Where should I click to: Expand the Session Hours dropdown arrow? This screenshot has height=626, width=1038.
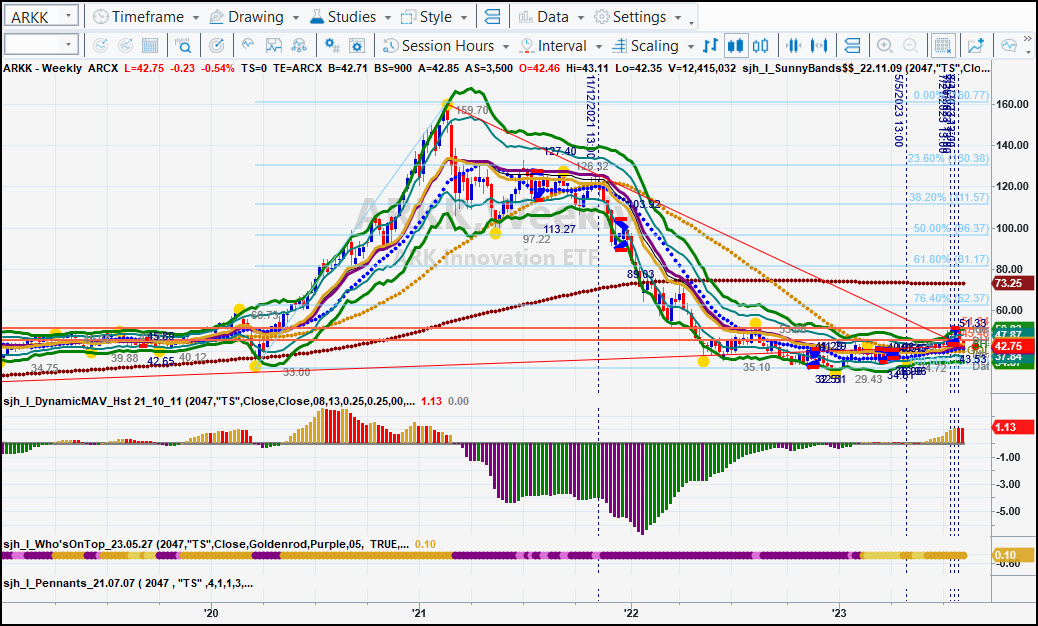[x=506, y=46]
